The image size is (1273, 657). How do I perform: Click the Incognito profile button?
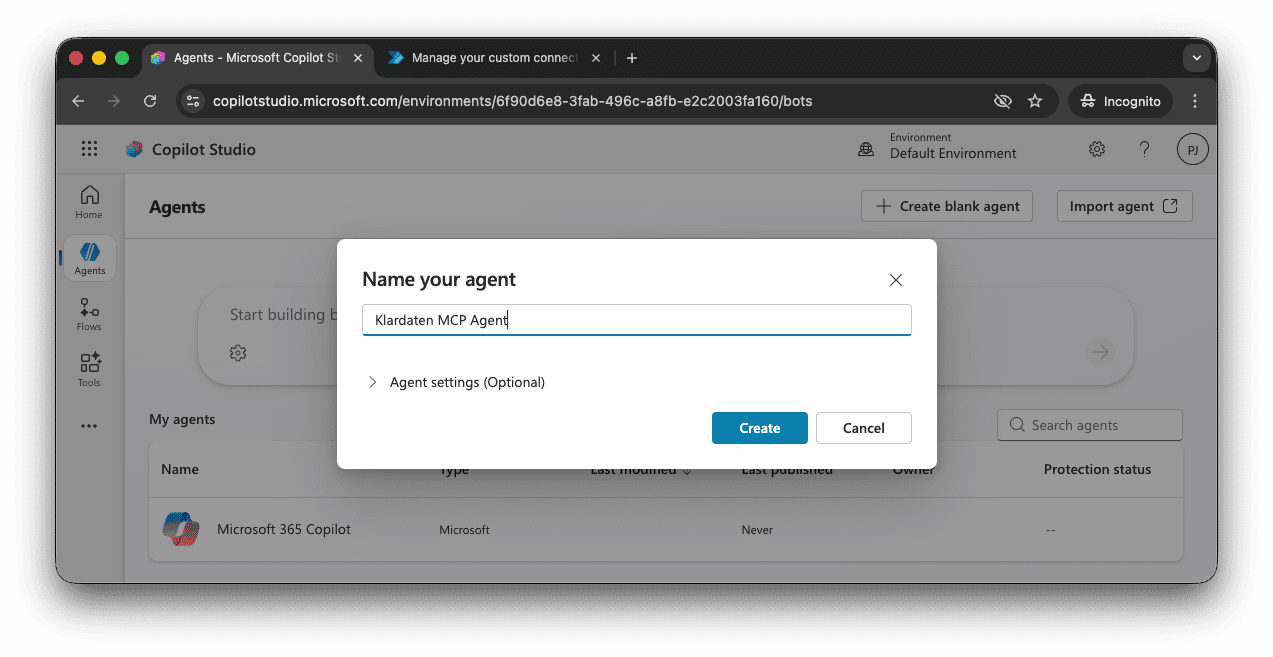tap(1120, 101)
